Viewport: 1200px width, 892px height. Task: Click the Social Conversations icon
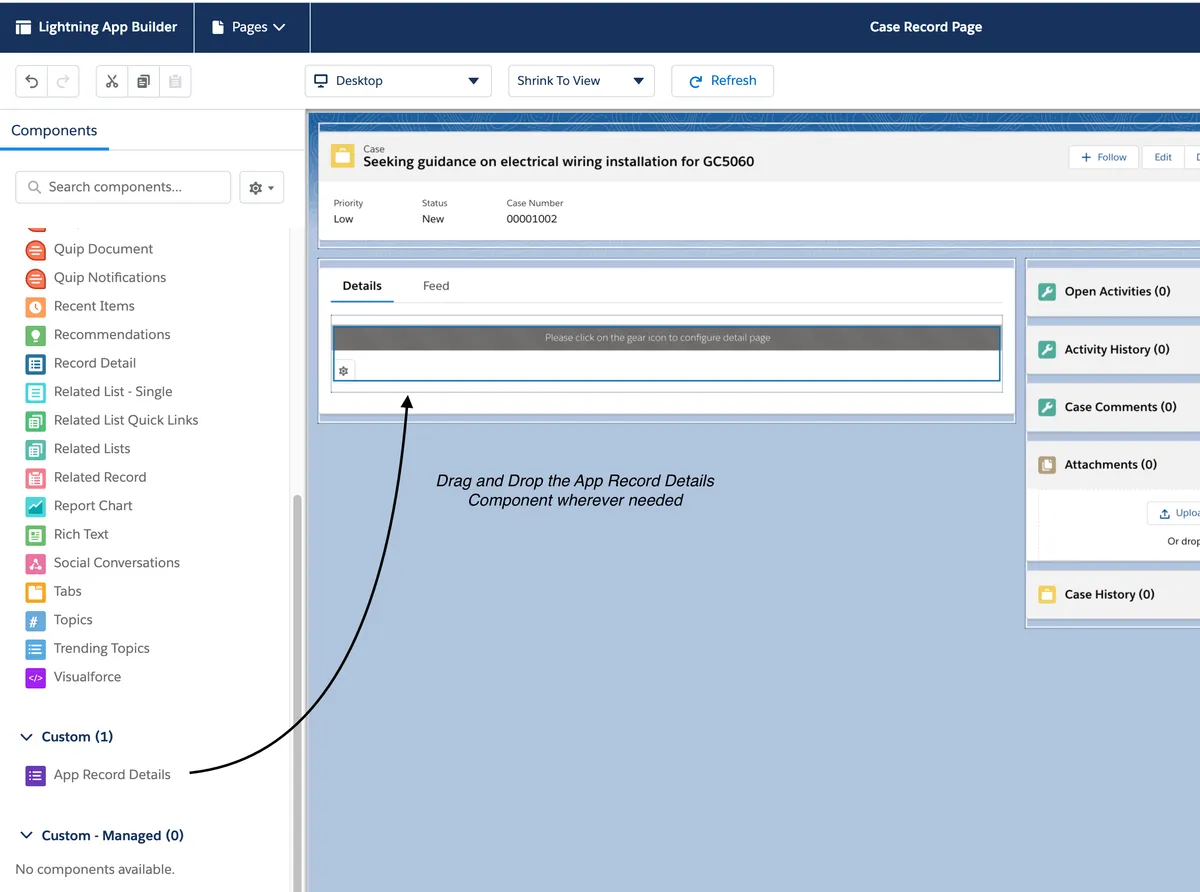35,563
